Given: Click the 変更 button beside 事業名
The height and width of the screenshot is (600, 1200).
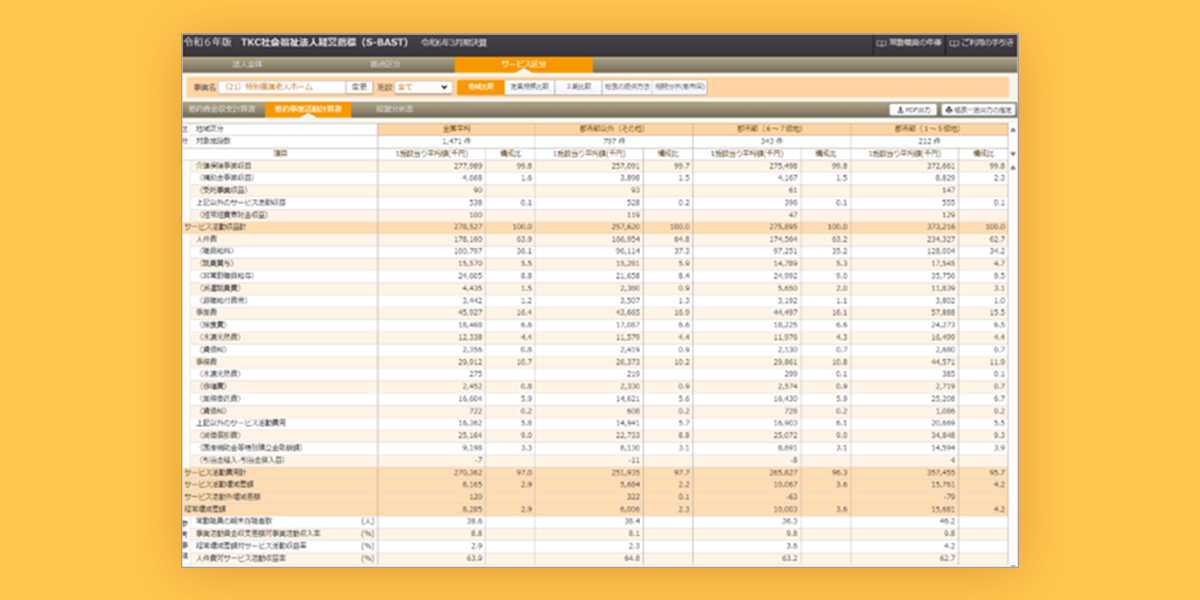Looking at the screenshot, I should pos(359,87).
